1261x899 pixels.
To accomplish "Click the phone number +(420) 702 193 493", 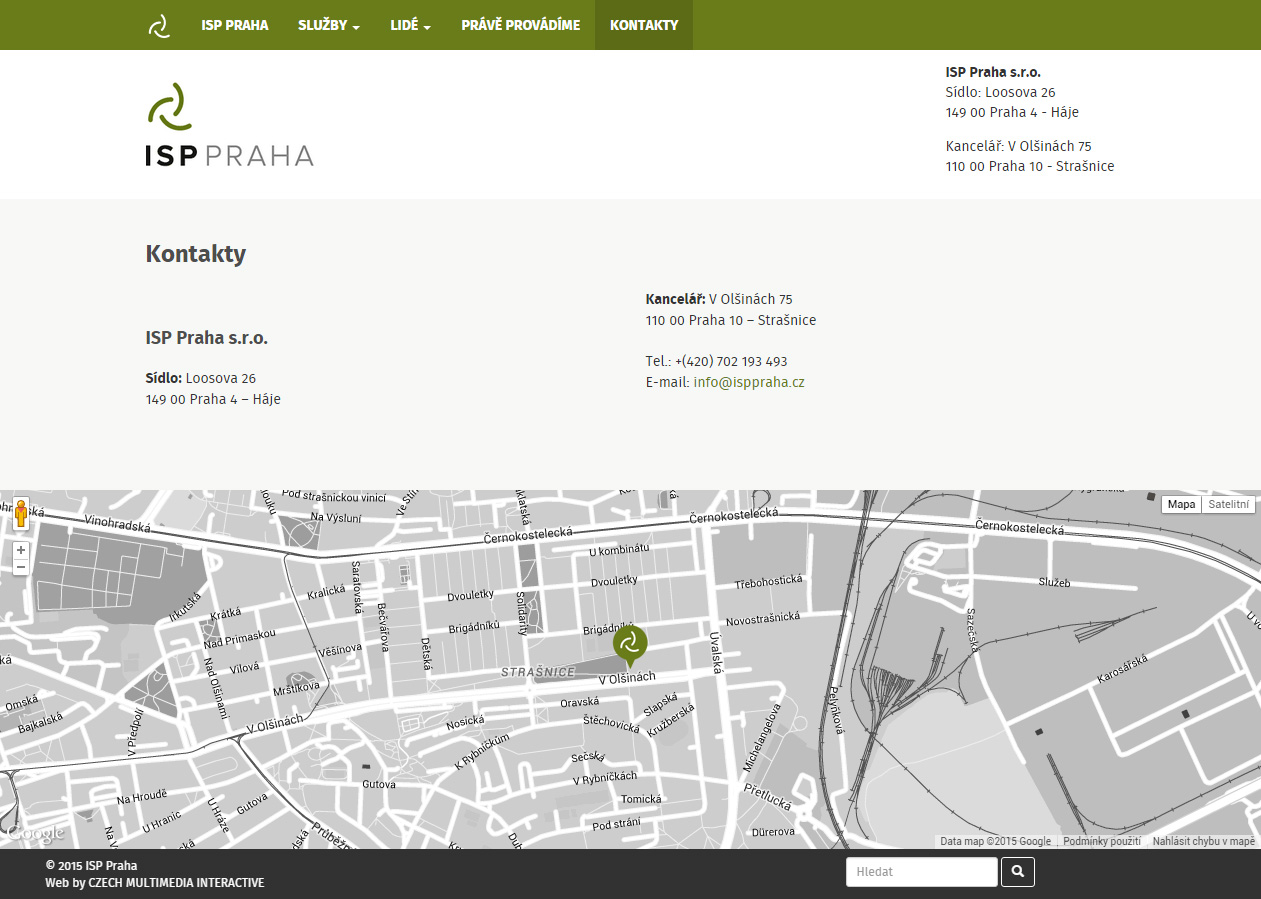I will [731, 361].
